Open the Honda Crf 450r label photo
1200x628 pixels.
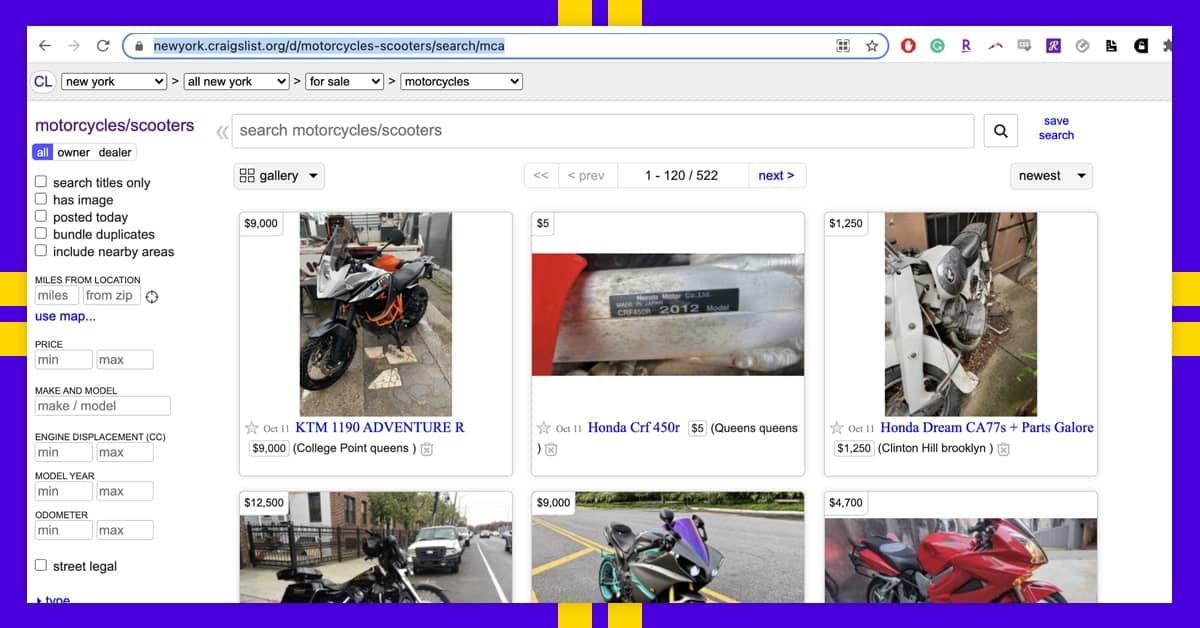(668, 314)
